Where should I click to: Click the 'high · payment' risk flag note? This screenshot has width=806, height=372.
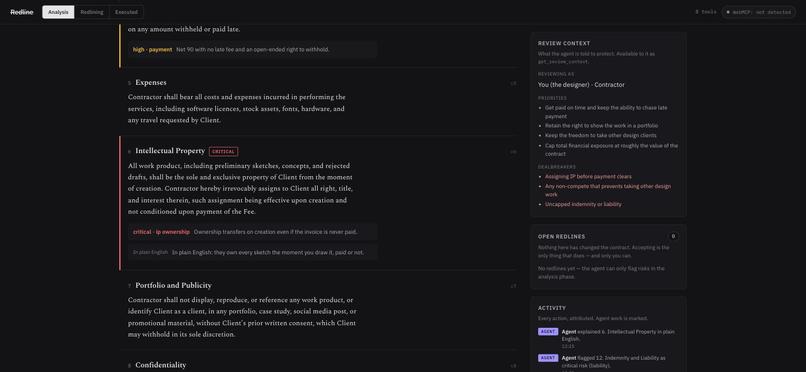point(252,50)
